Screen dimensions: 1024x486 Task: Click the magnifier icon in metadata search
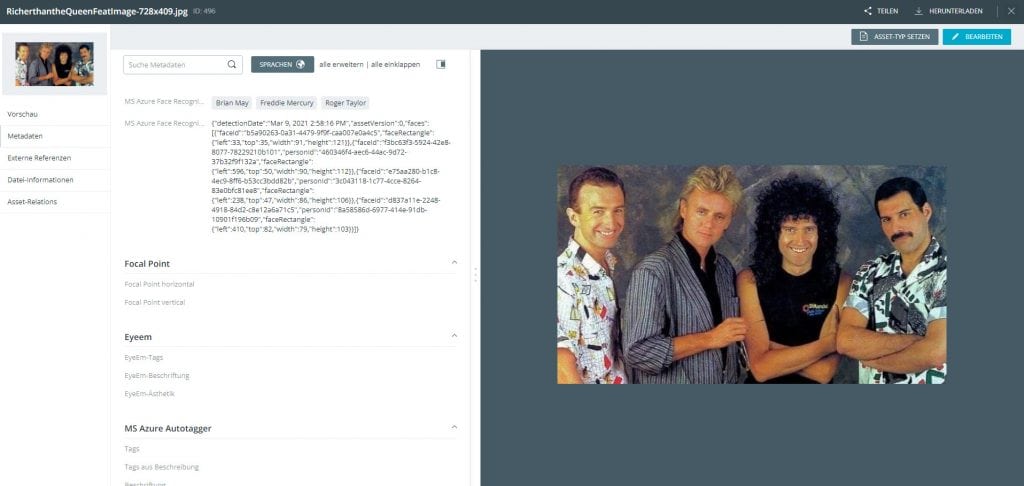point(232,64)
